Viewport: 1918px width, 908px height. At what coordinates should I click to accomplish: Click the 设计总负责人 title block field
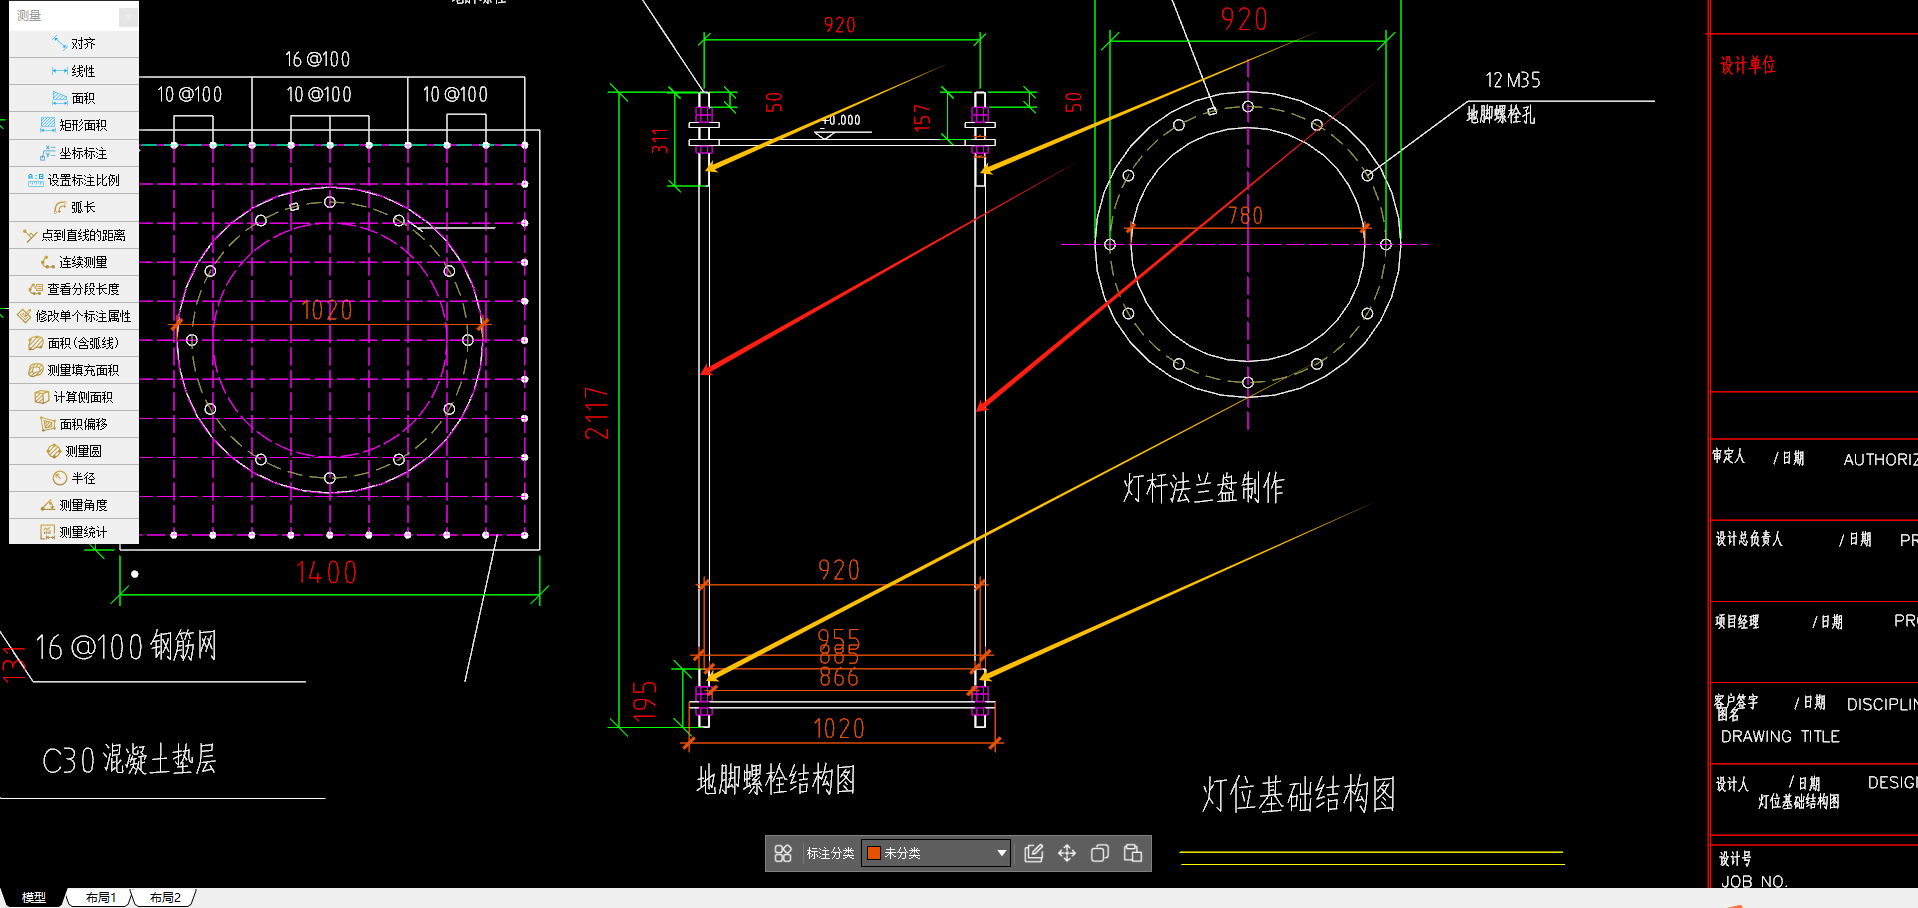coord(1749,539)
